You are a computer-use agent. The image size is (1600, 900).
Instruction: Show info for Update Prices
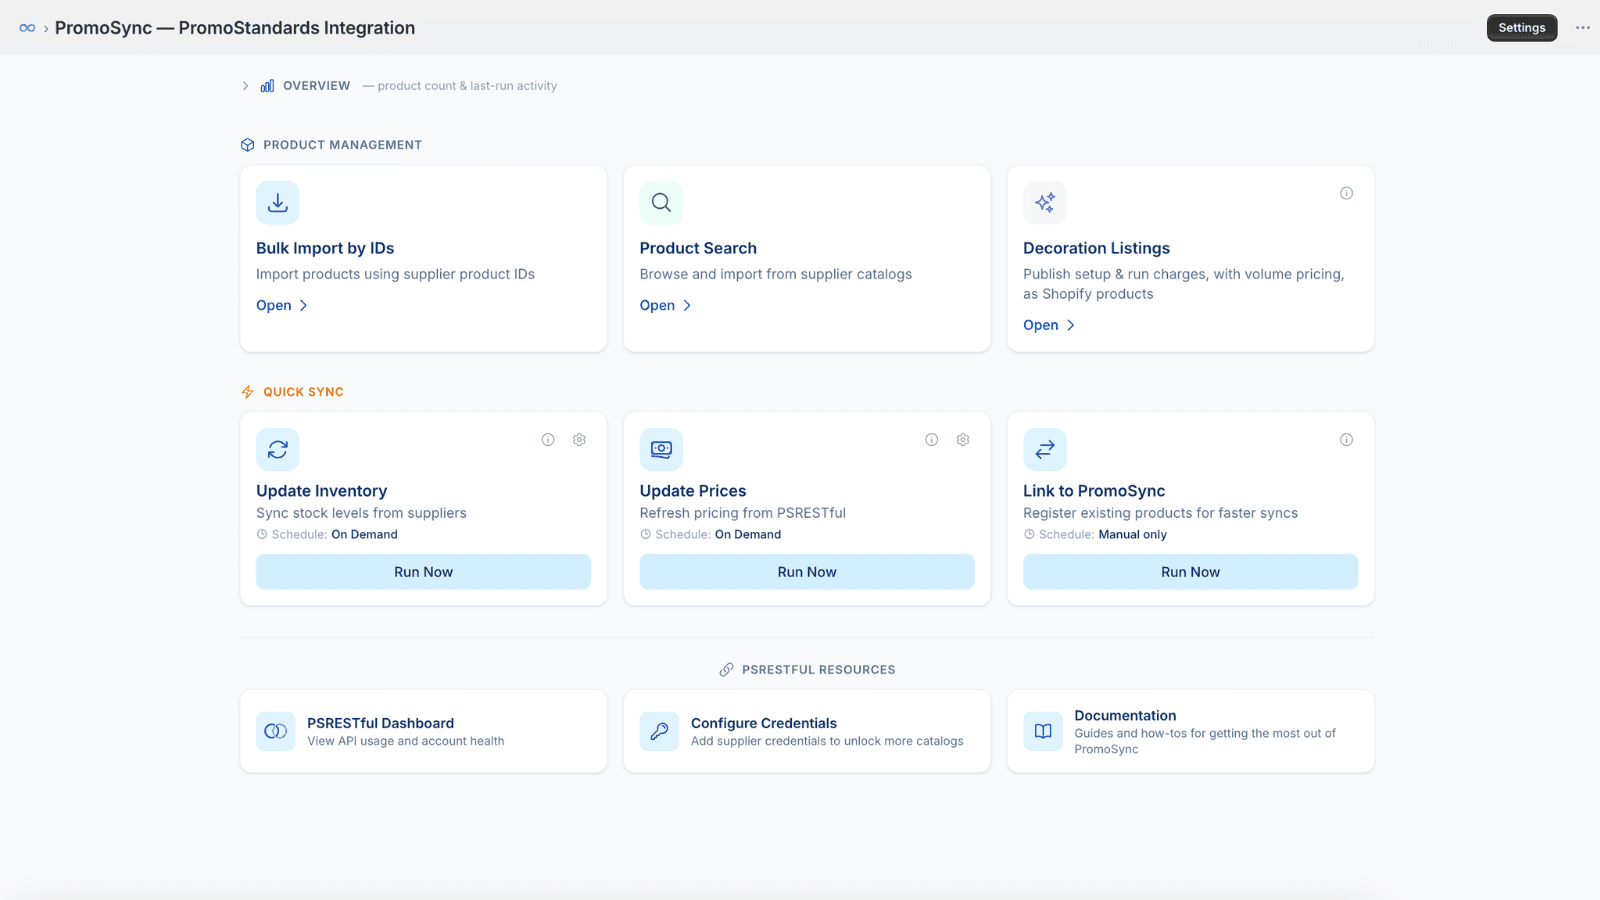tap(932, 440)
